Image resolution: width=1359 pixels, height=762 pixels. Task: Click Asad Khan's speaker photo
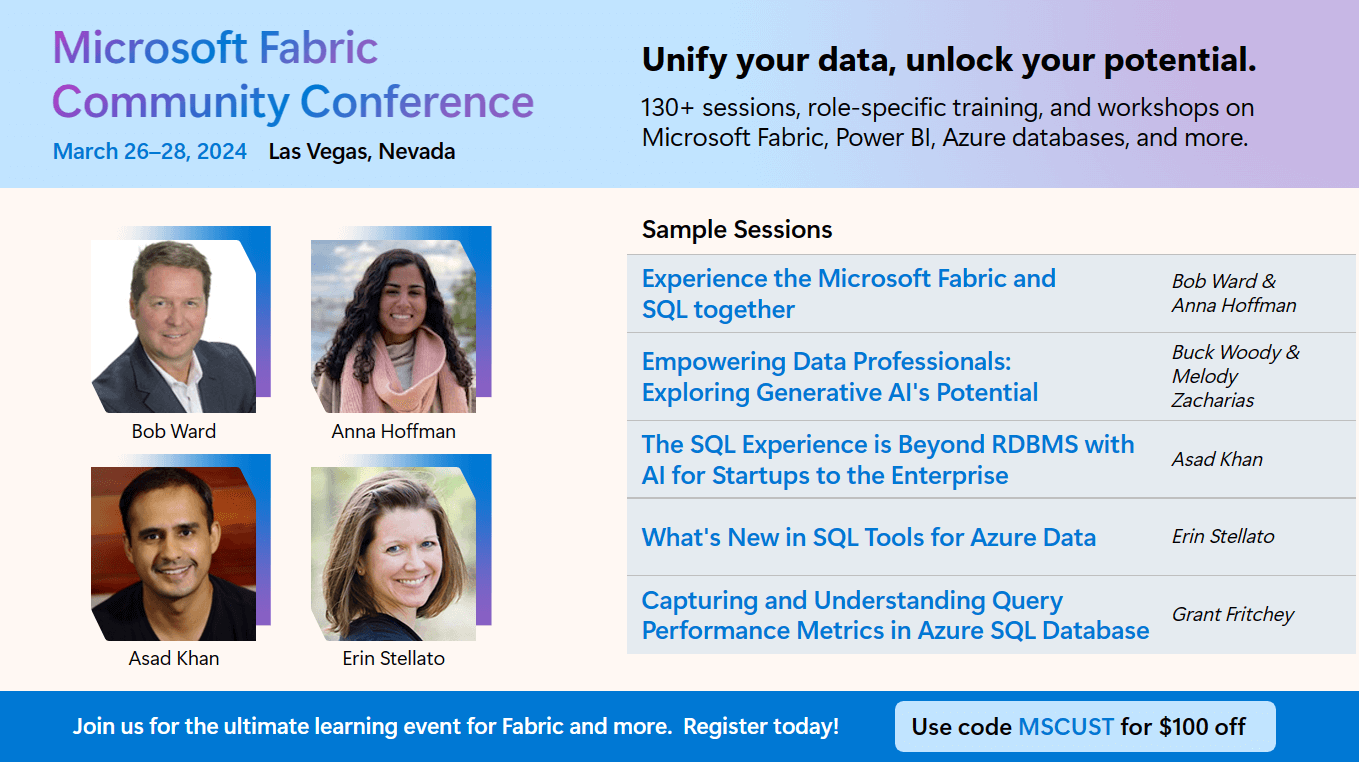(x=173, y=553)
